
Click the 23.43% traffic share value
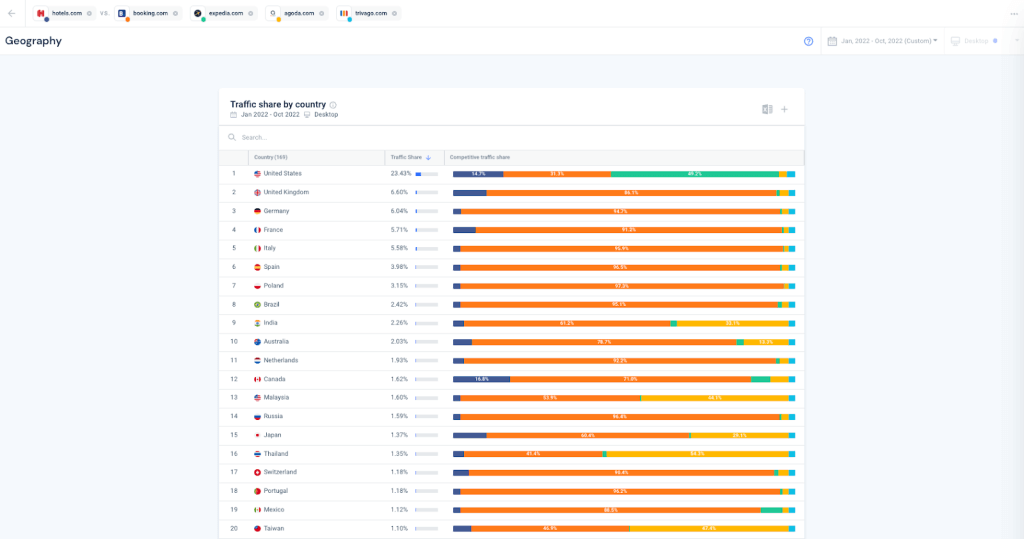(400, 174)
